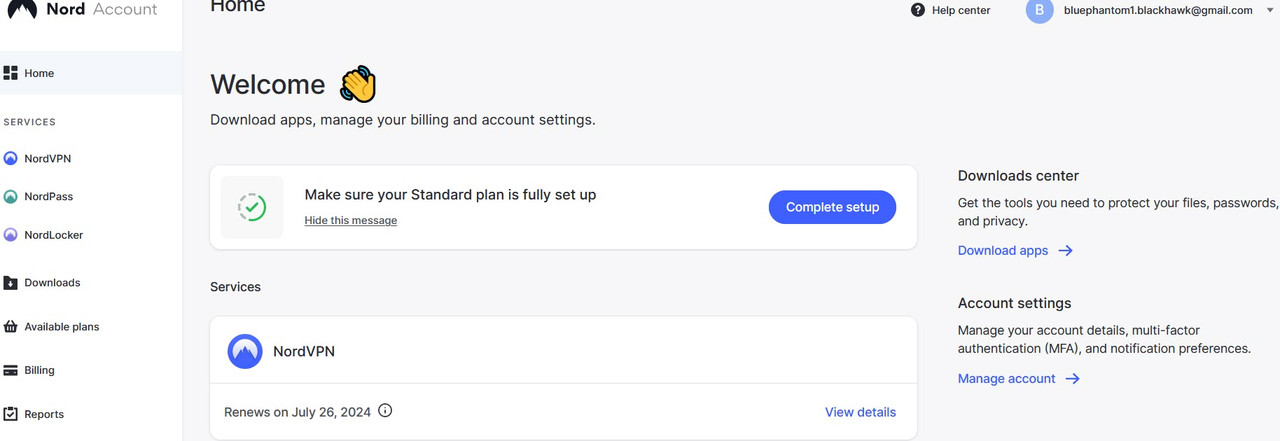Click the Reports clipboard icon
Screen dimensions: 1280x441
click(x=11, y=414)
